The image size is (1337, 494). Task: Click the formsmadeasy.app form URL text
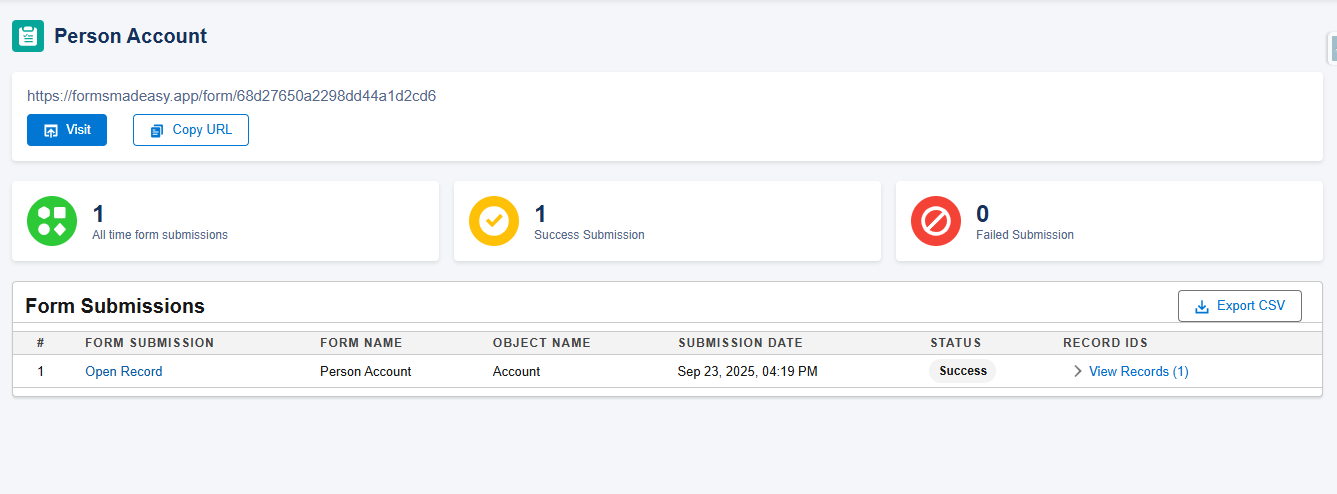231,96
